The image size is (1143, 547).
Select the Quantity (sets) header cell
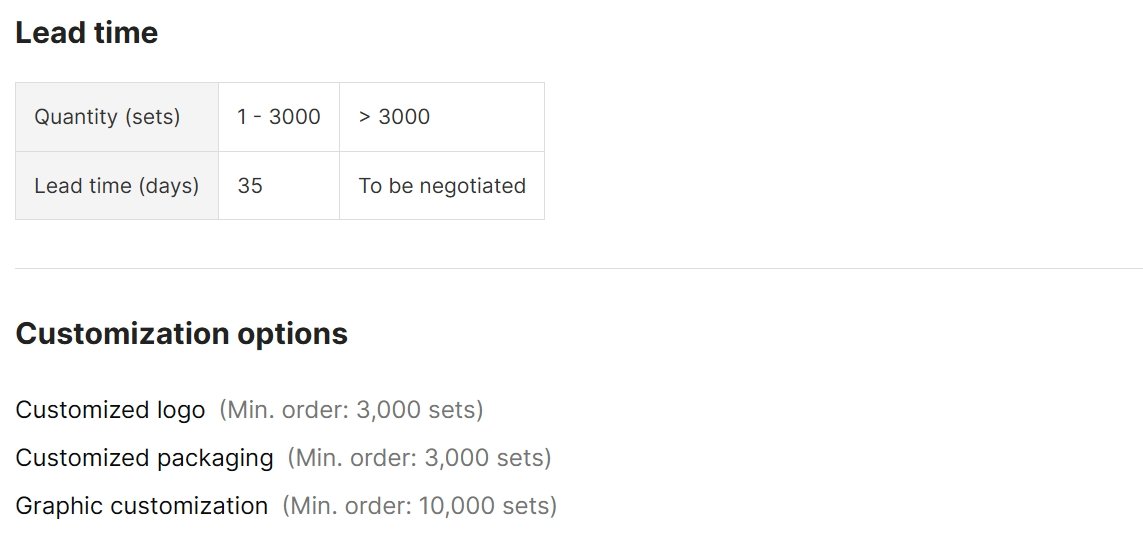(x=117, y=117)
